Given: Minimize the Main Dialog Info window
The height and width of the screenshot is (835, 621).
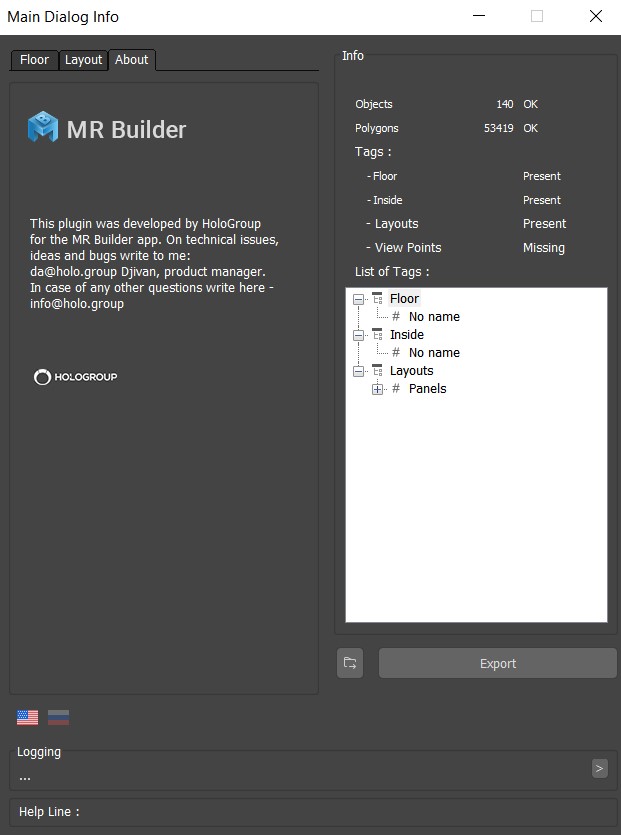Looking at the screenshot, I should (x=479, y=17).
